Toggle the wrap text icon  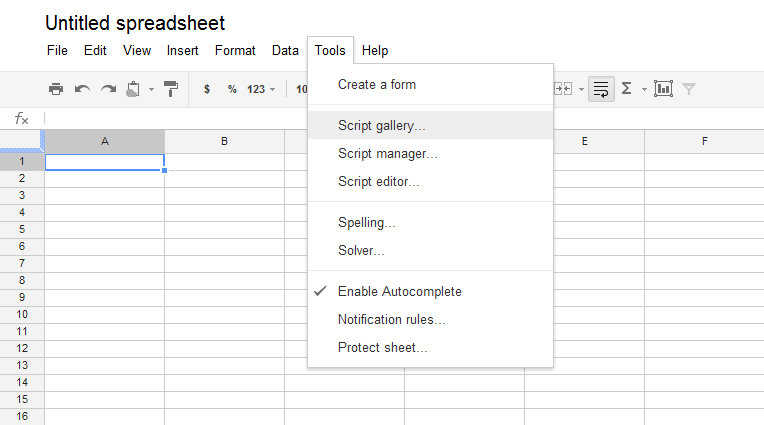[x=601, y=89]
